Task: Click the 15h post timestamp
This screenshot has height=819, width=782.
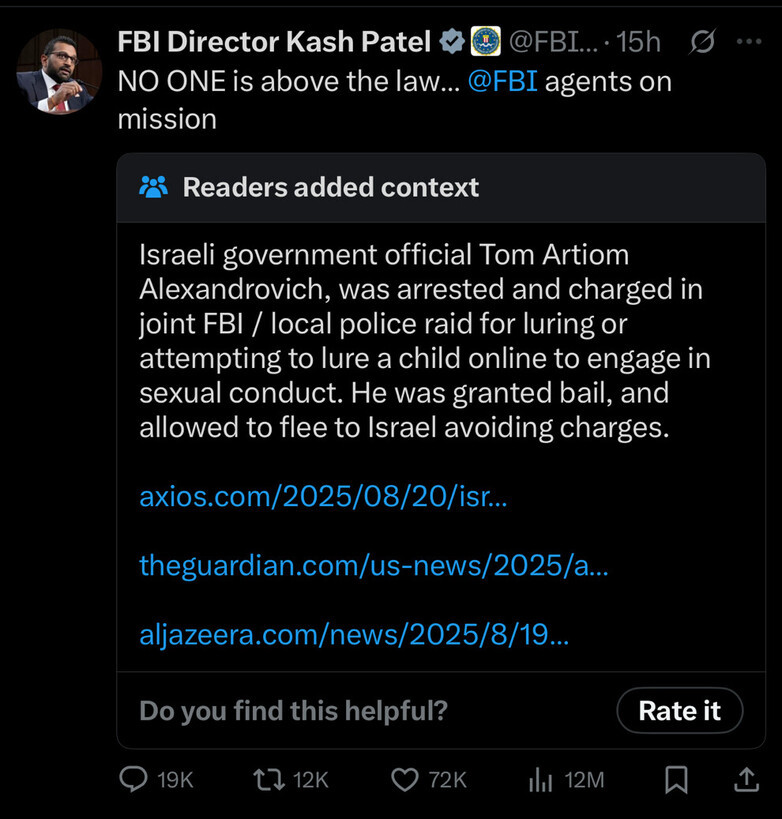Action: pos(639,42)
